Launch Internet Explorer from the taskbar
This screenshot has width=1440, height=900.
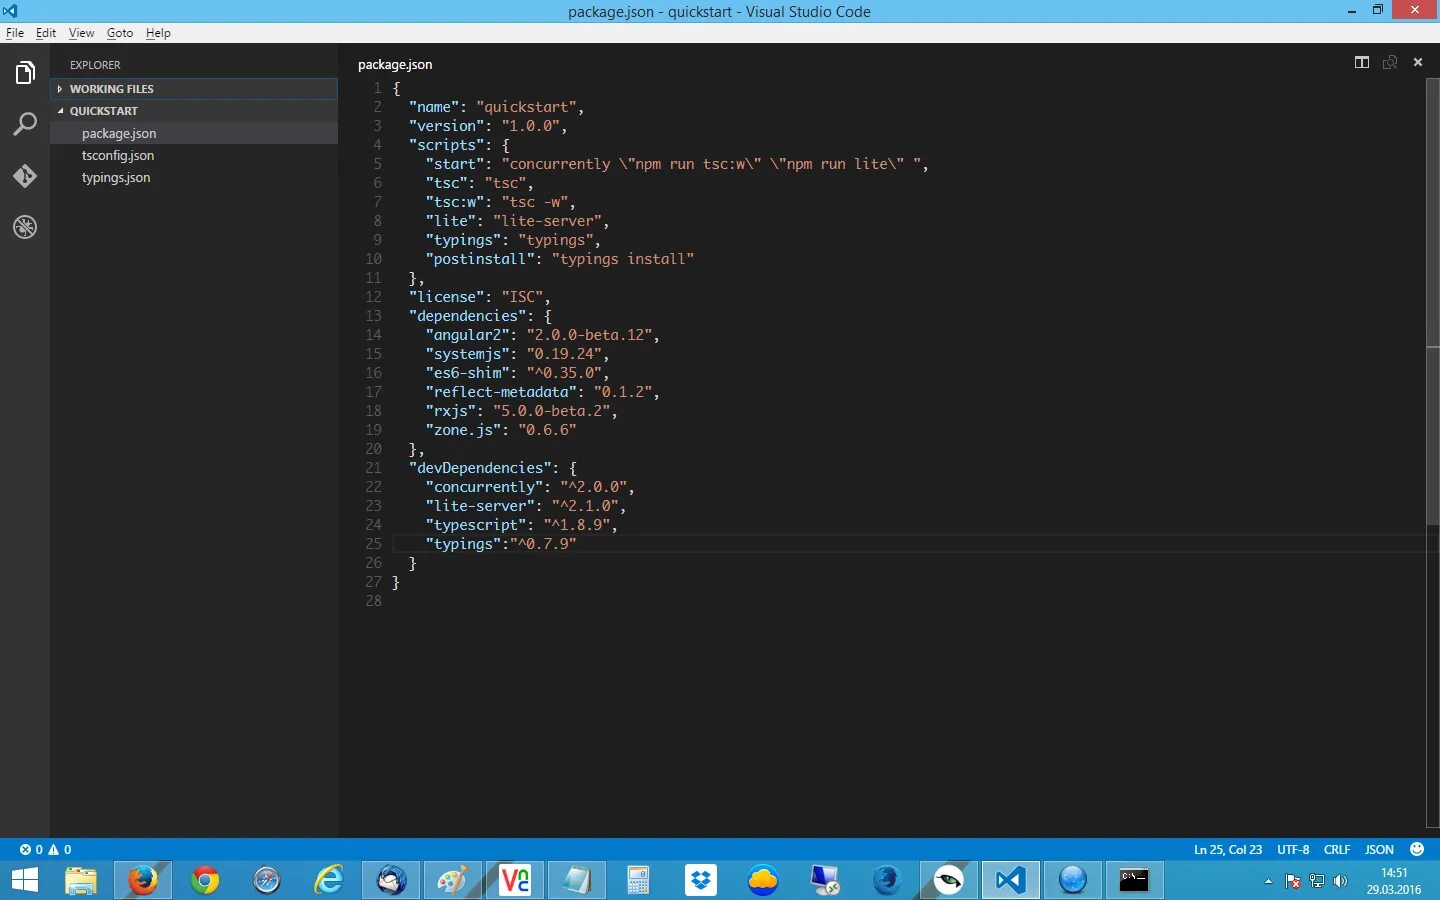329,880
